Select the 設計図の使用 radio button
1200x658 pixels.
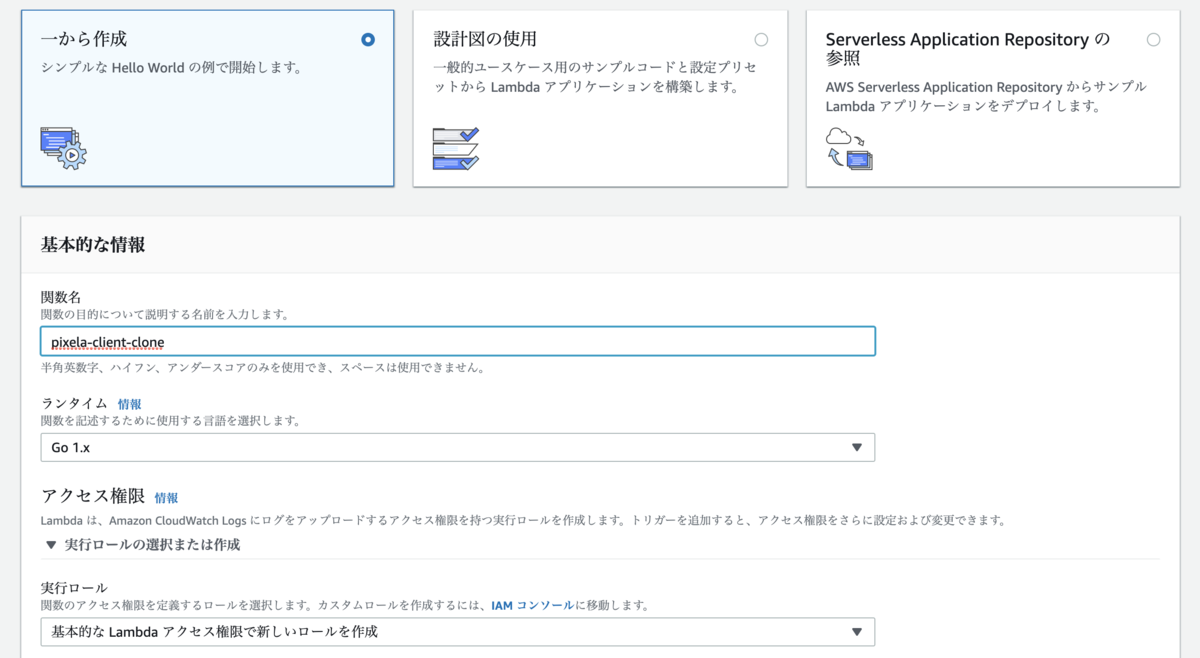[761, 40]
